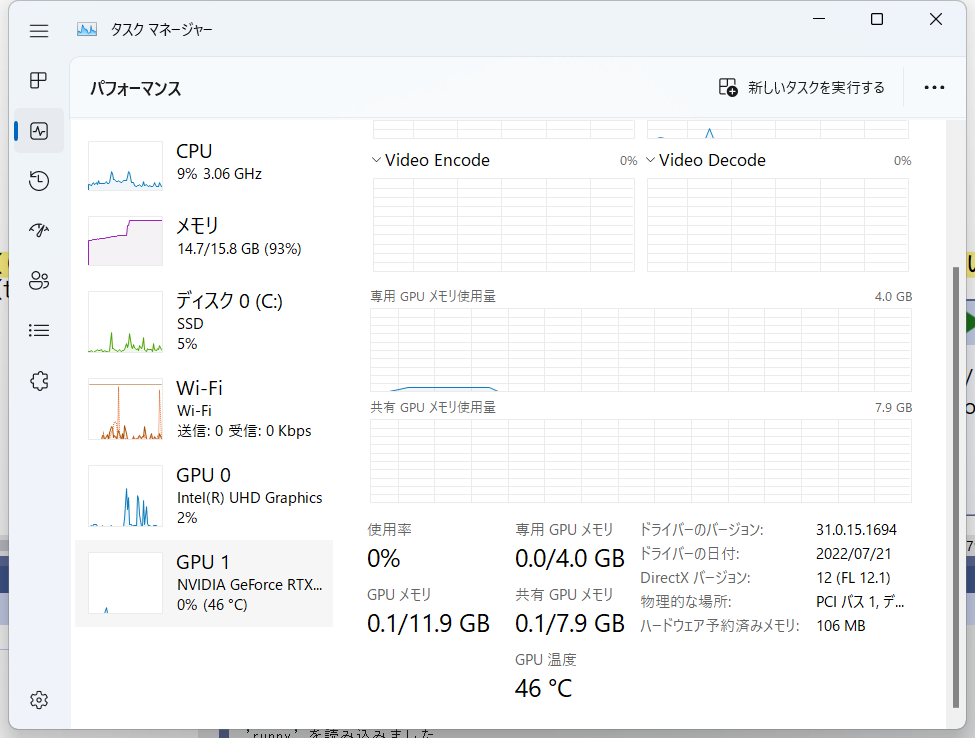
Task: Click the Video Encode graph area
Action: [504, 225]
